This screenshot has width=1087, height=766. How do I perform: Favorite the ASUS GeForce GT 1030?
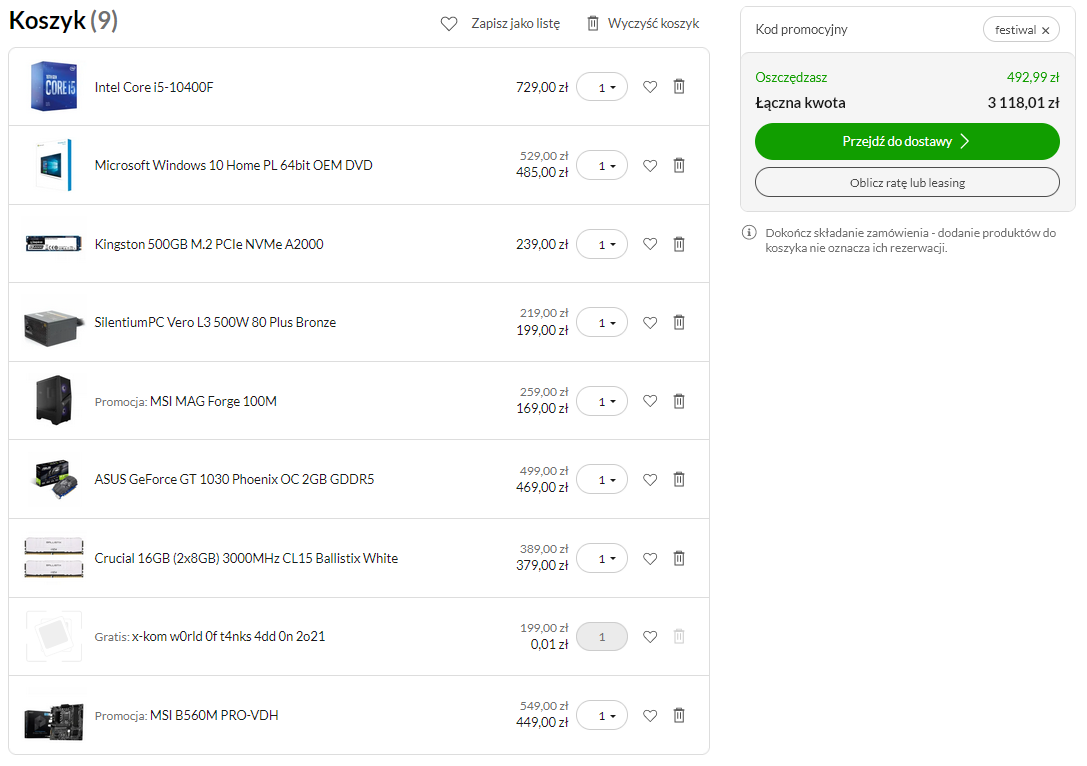coord(650,480)
